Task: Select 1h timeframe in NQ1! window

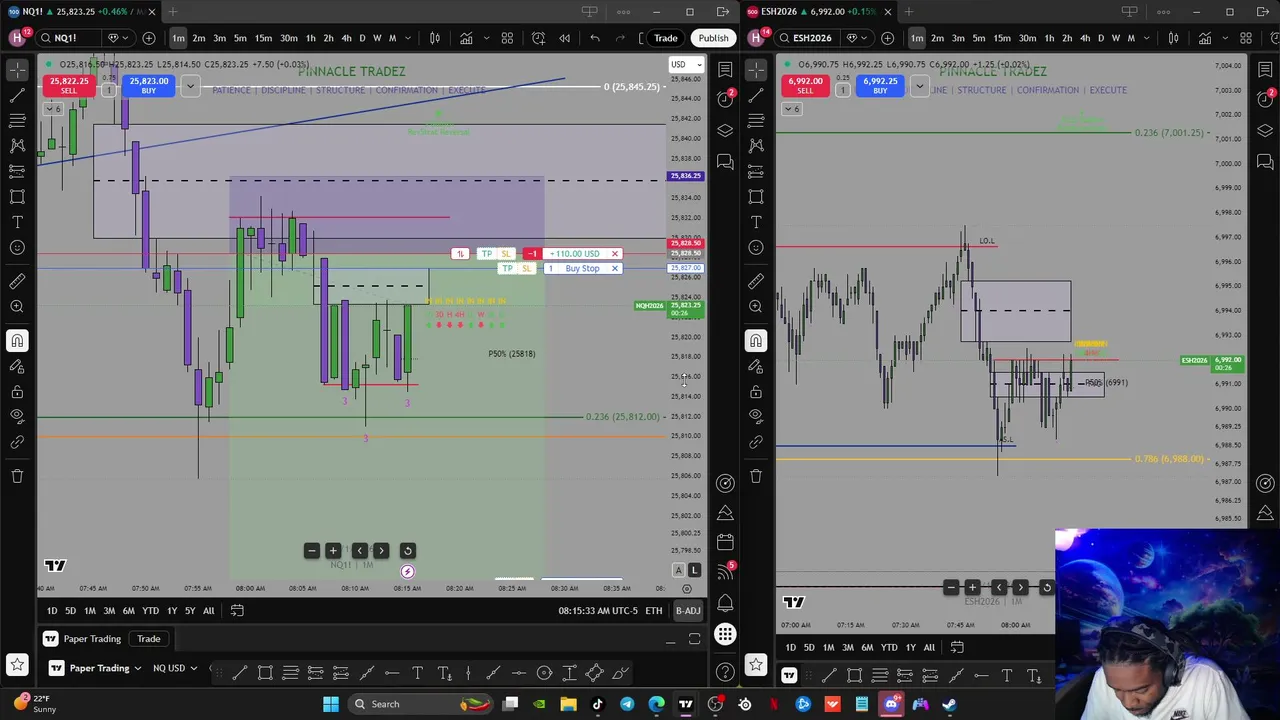Action: [x=310, y=38]
